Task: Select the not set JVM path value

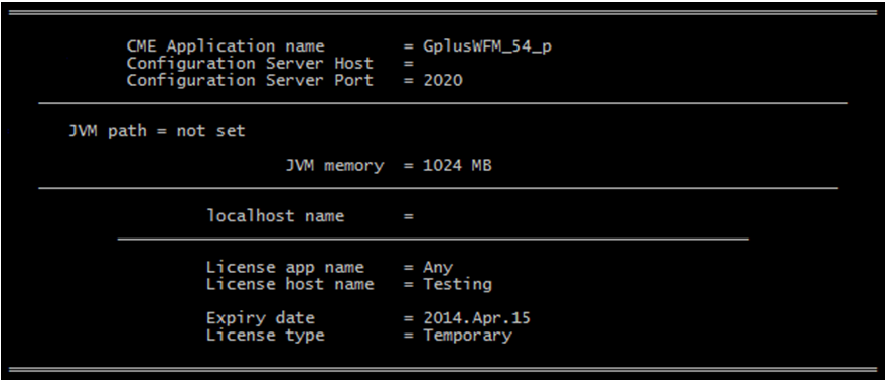Action: [211, 131]
